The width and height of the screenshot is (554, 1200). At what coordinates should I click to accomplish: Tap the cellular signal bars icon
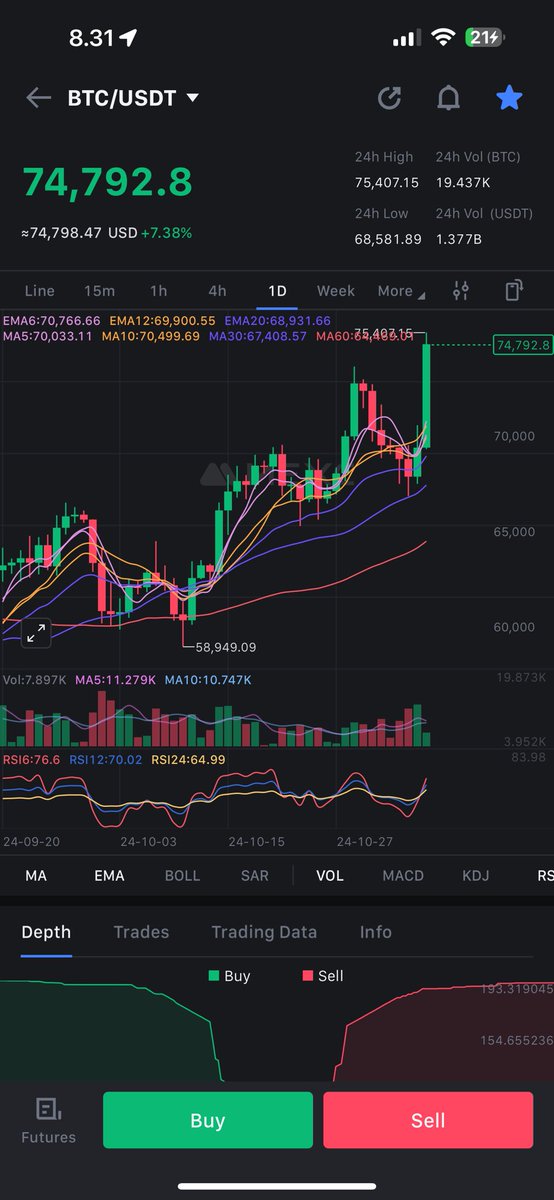tap(406, 38)
